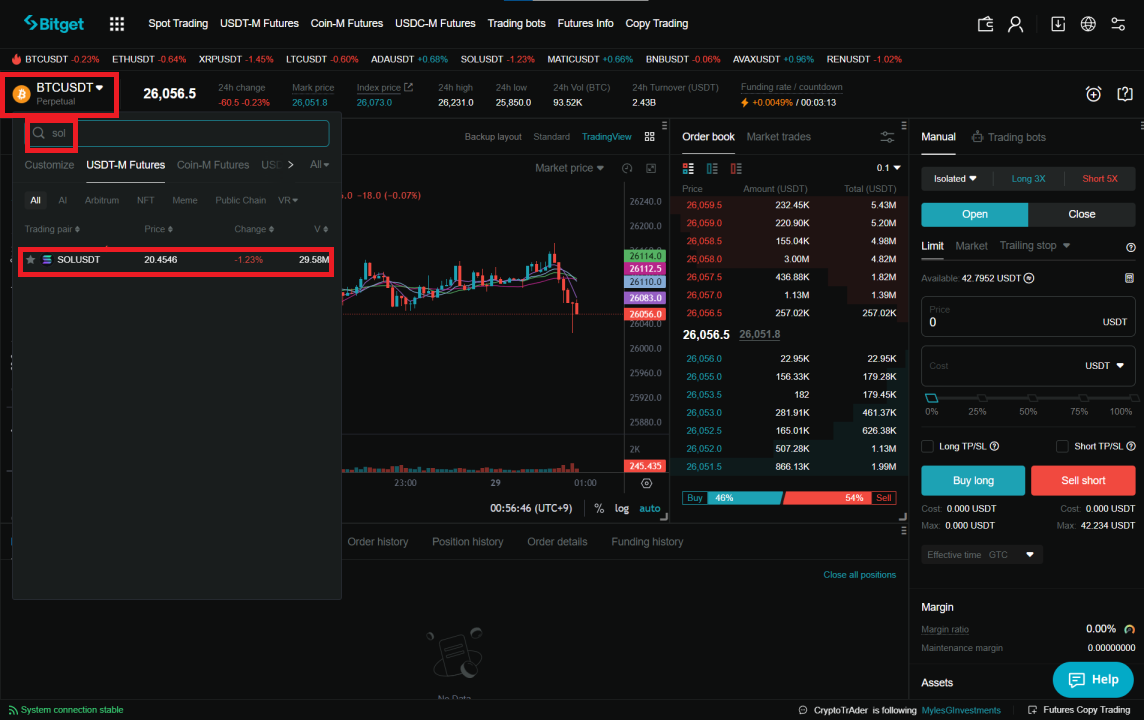Viewport: 1144px width, 720px height.
Task: Open the Isolated margin mode dropdown
Action: (x=954, y=179)
